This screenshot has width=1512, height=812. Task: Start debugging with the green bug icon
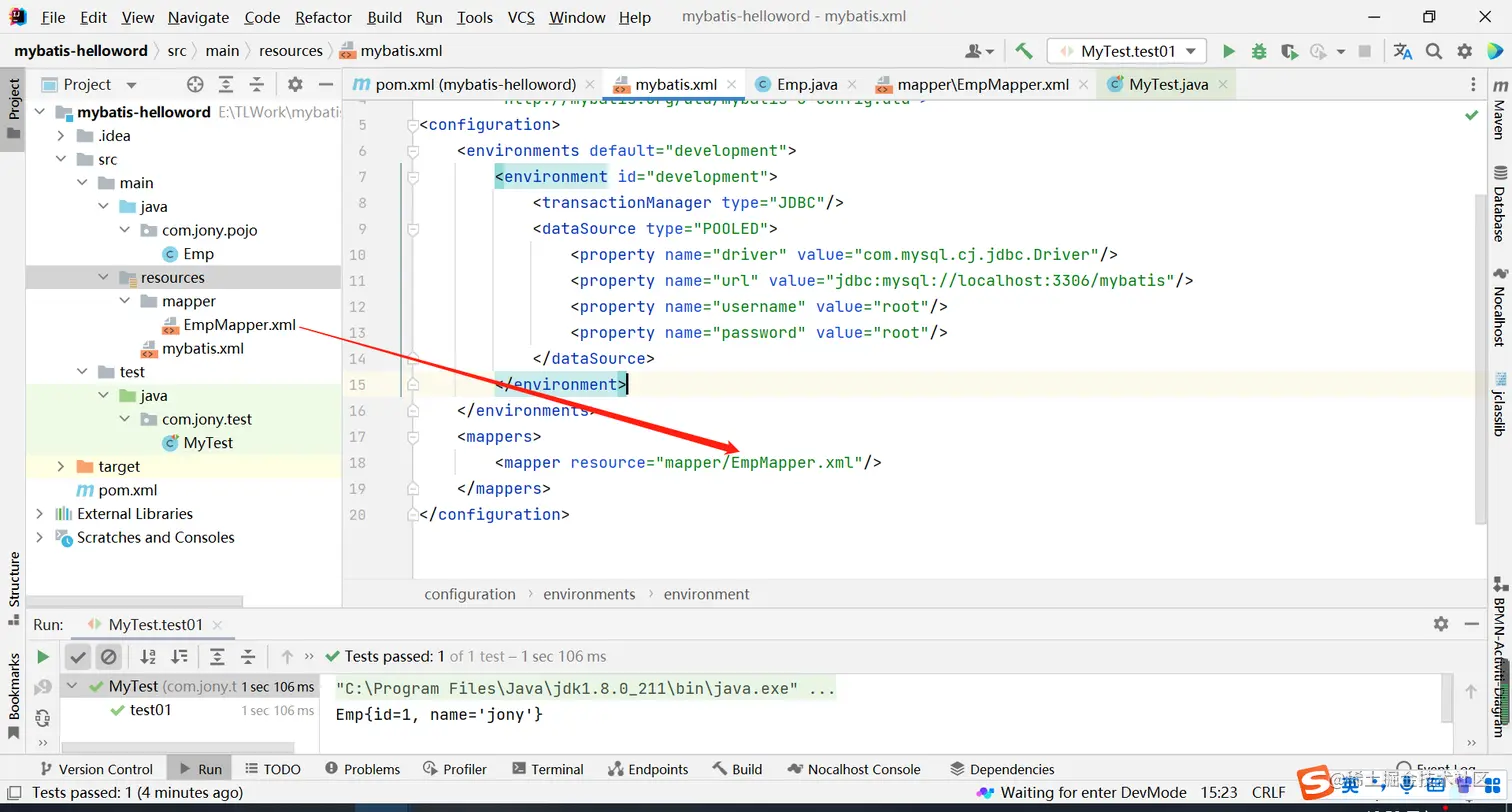(x=1259, y=51)
